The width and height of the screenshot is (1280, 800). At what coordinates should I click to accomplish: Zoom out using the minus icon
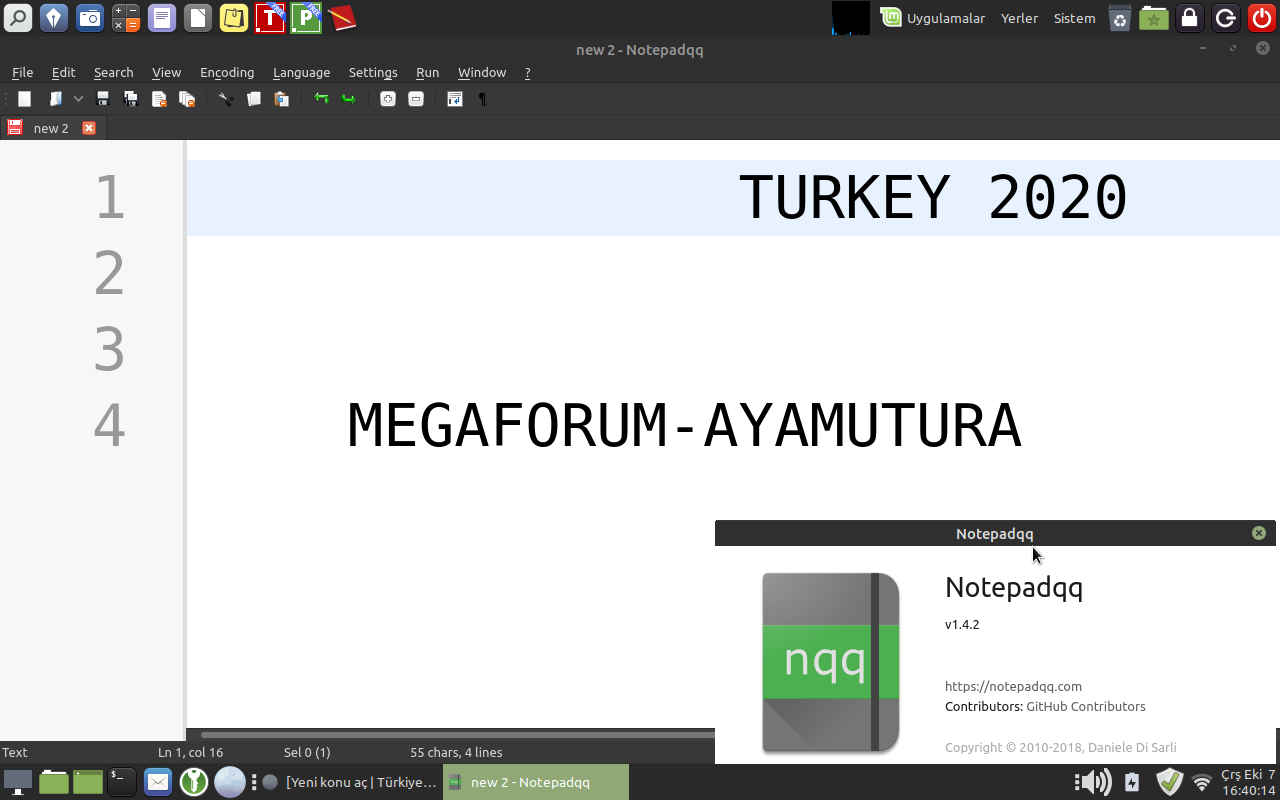(416, 99)
